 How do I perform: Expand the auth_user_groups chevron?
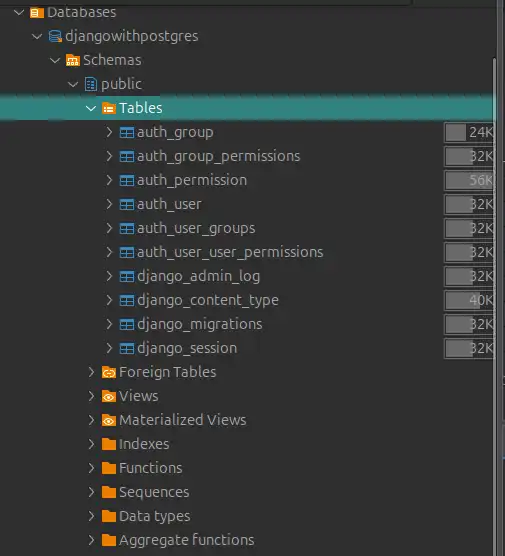pos(109,228)
